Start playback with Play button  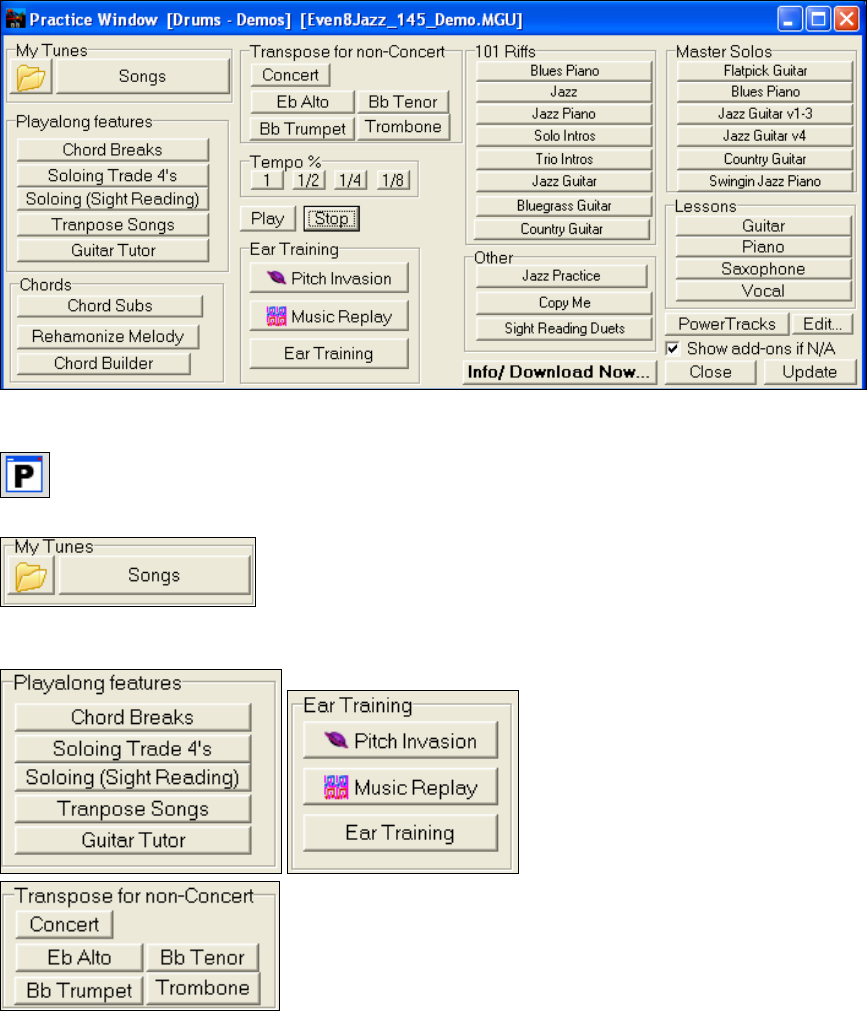tap(268, 219)
